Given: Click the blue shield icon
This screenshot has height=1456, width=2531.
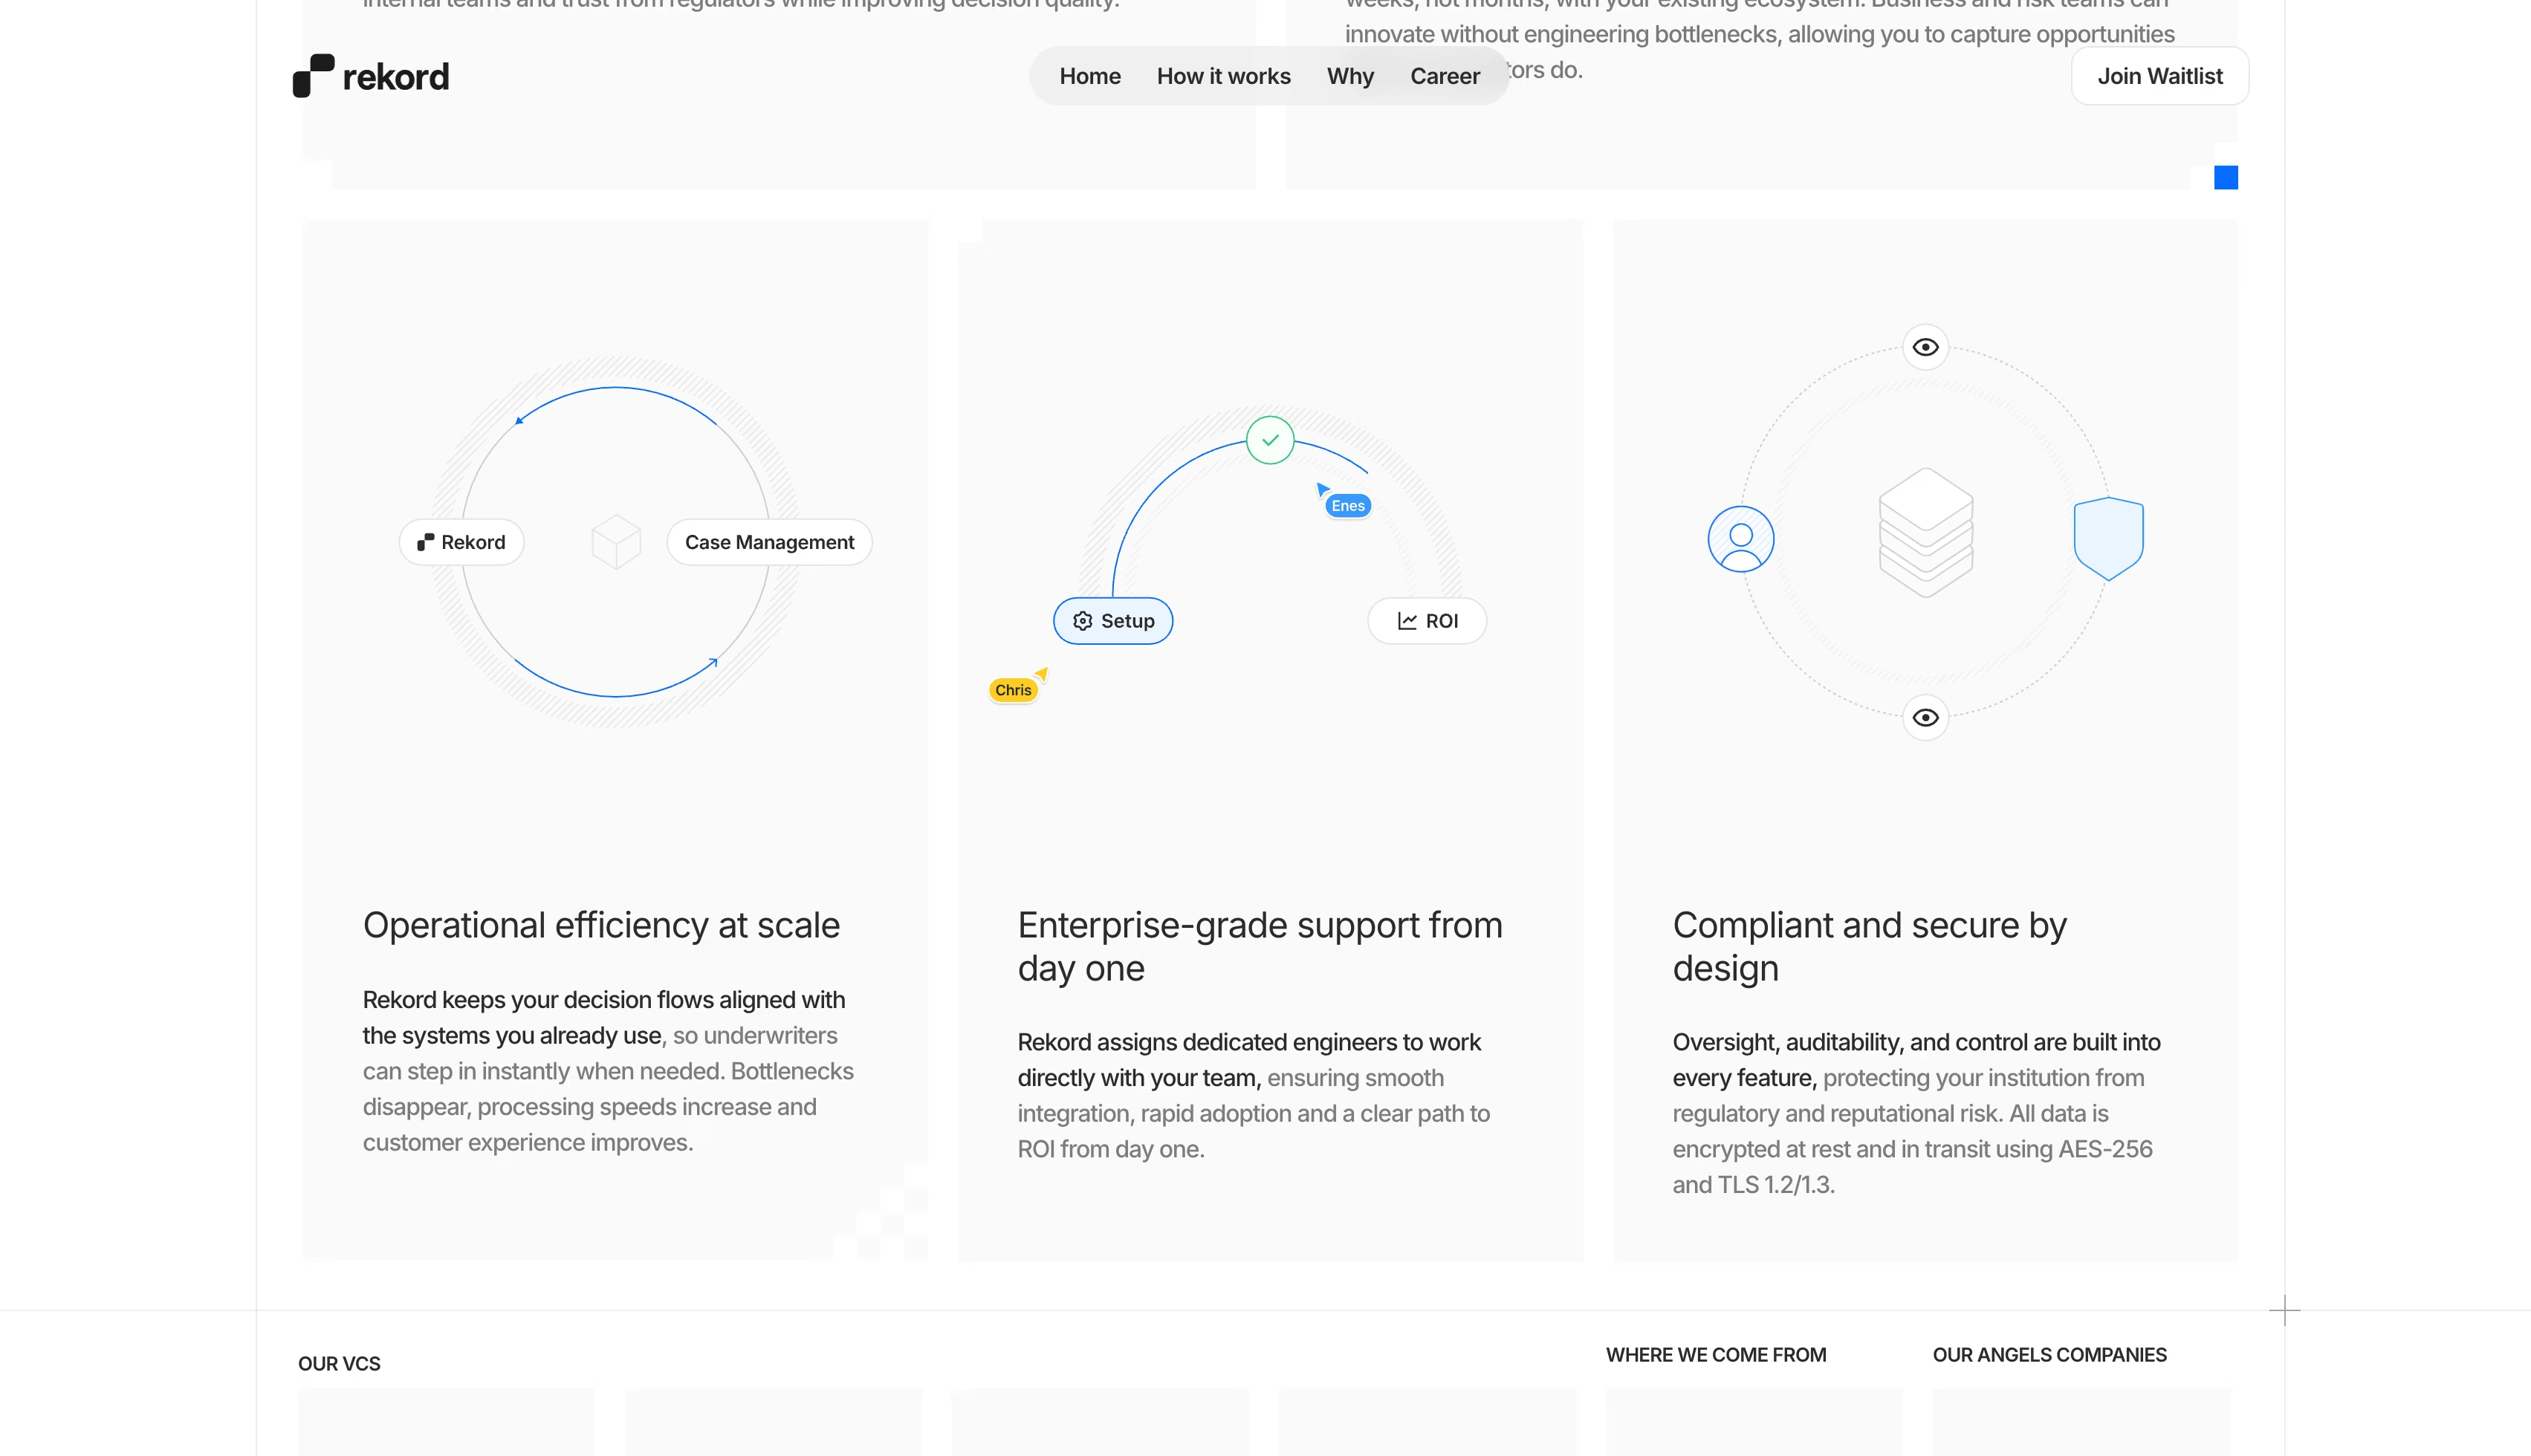Looking at the screenshot, I should (2108, 538).
